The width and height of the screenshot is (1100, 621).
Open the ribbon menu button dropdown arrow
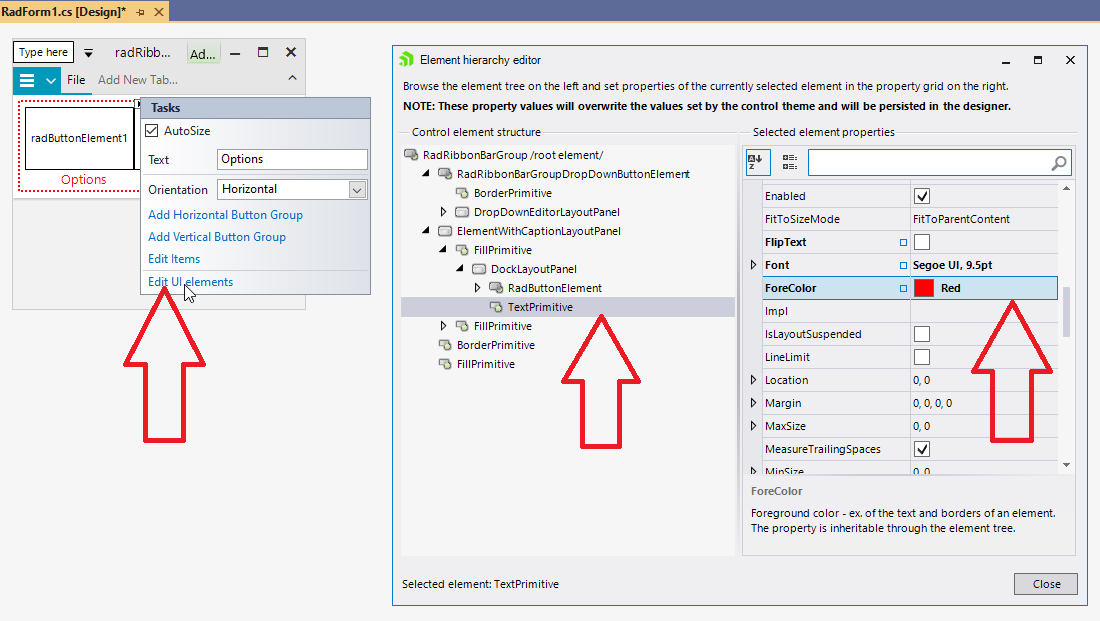[x=51, y=80]
